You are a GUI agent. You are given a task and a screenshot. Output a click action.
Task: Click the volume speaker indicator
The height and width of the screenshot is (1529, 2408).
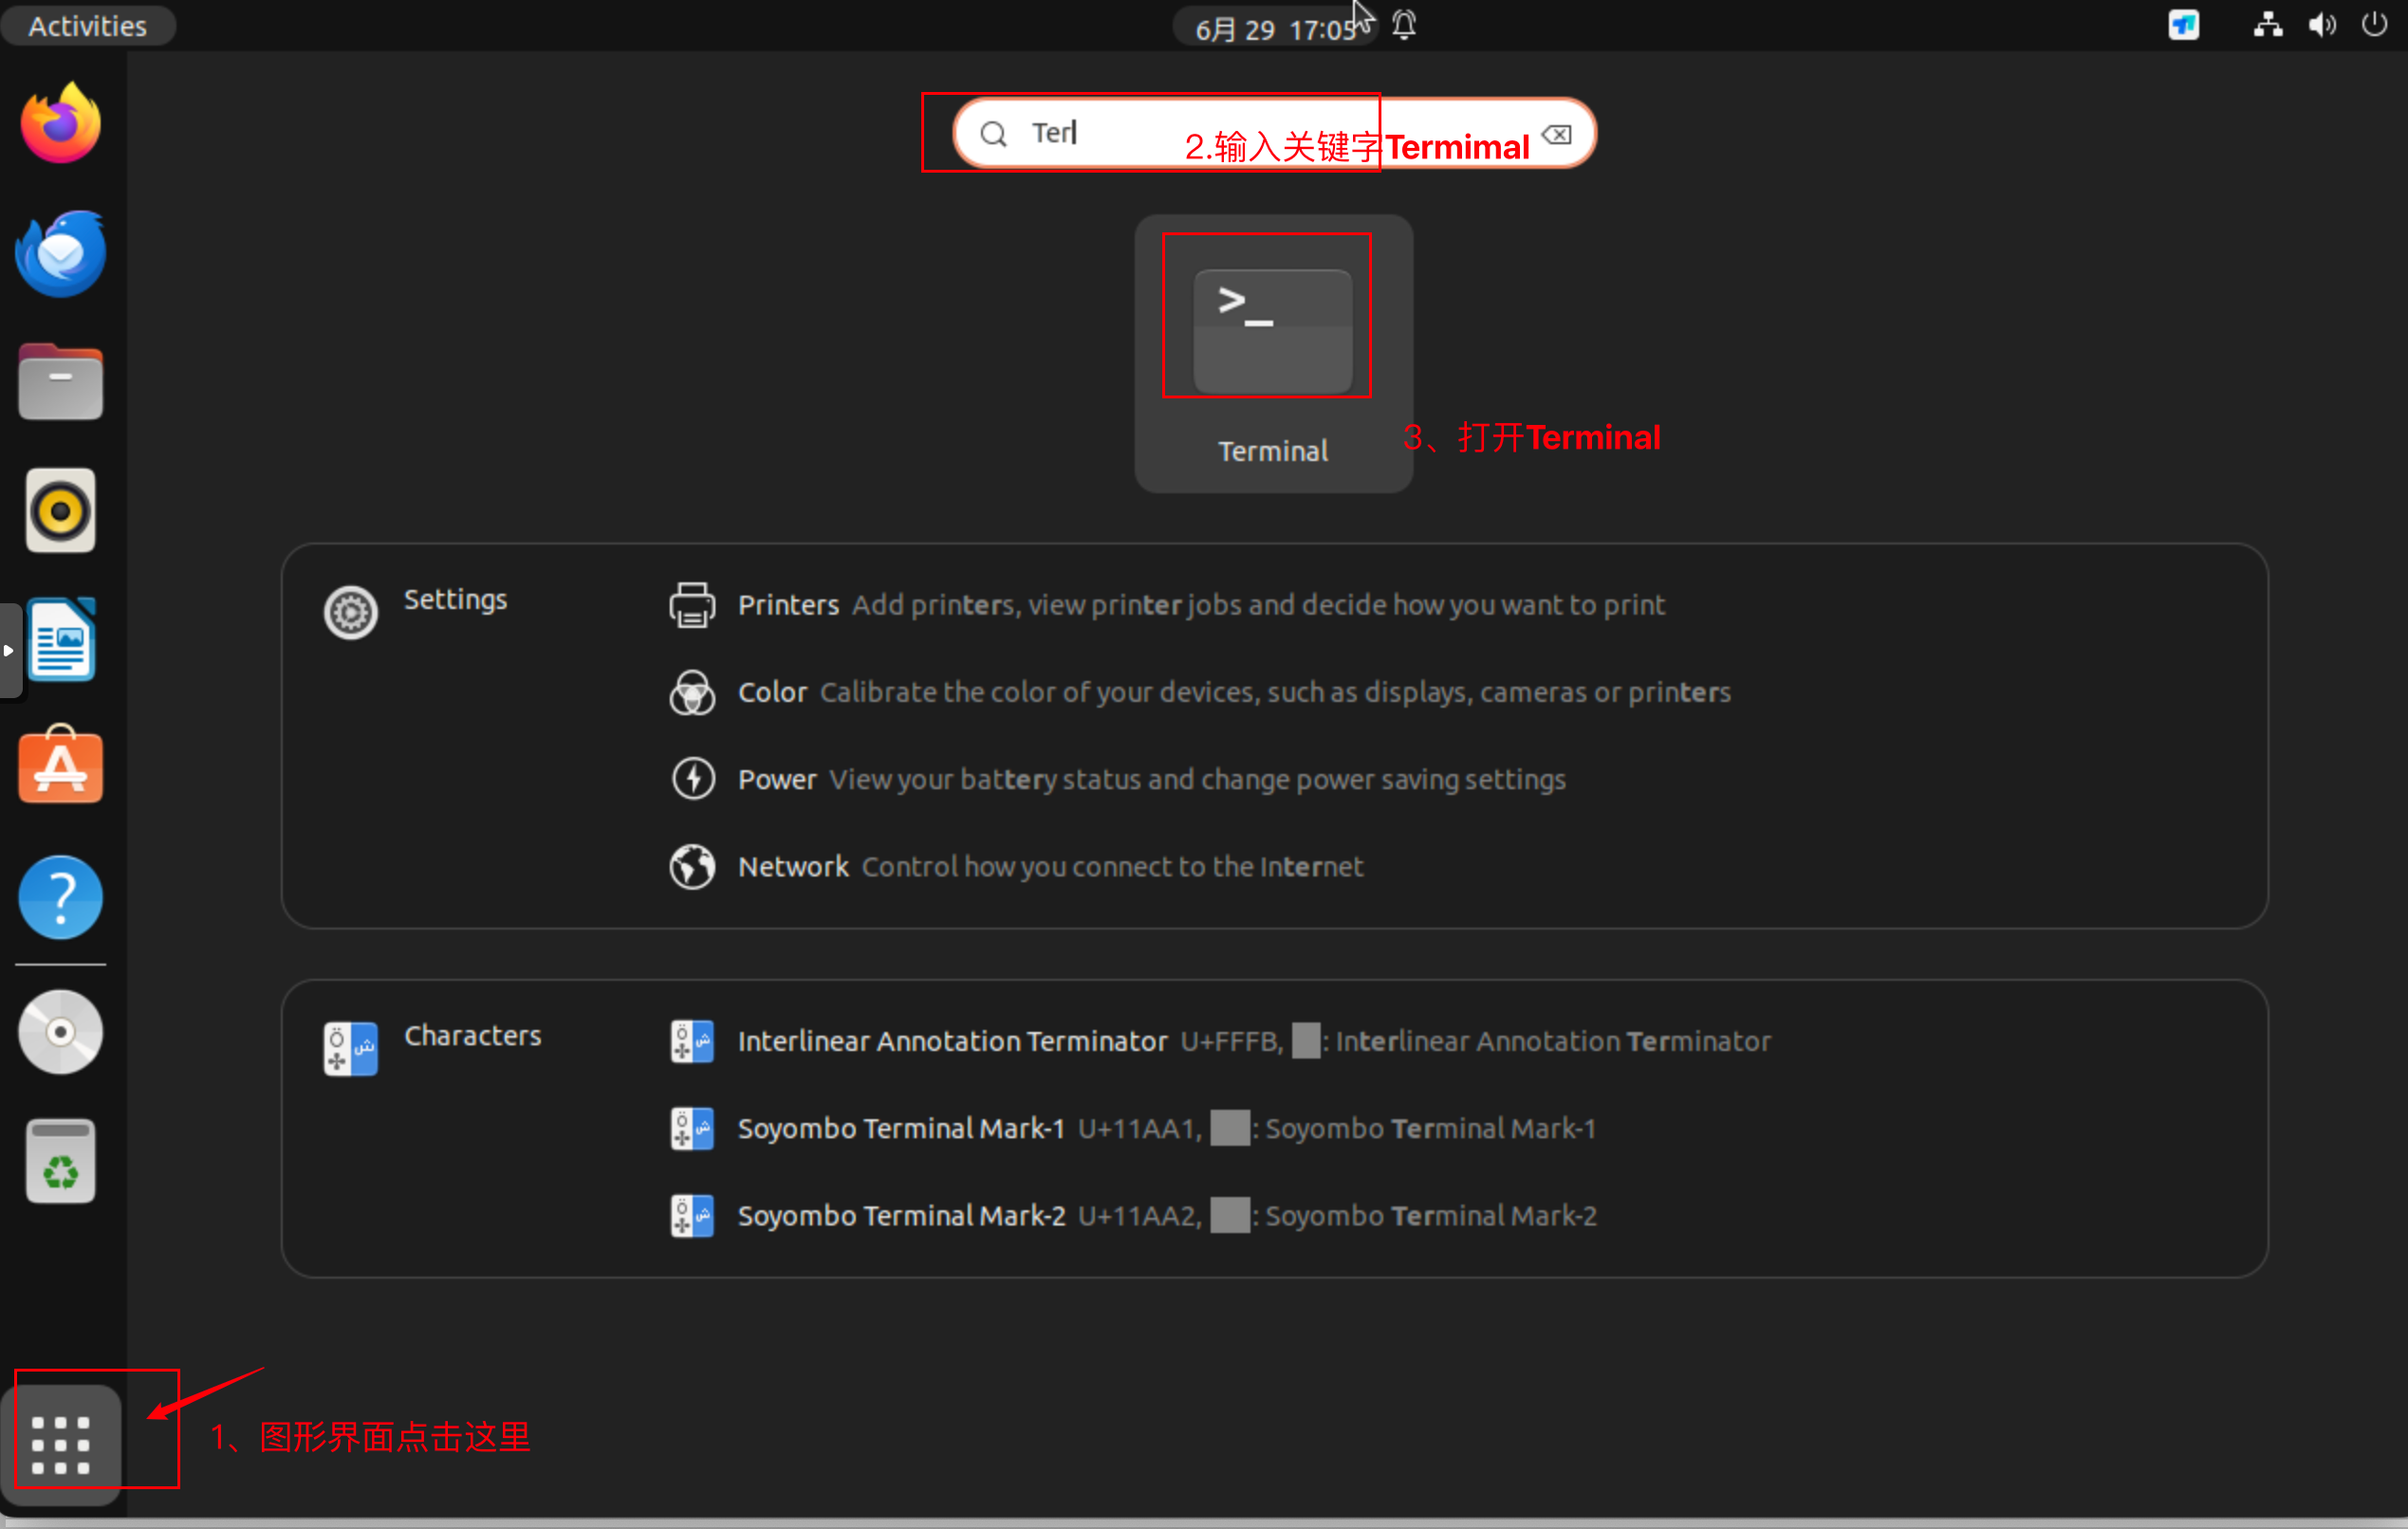point(2321,25)
